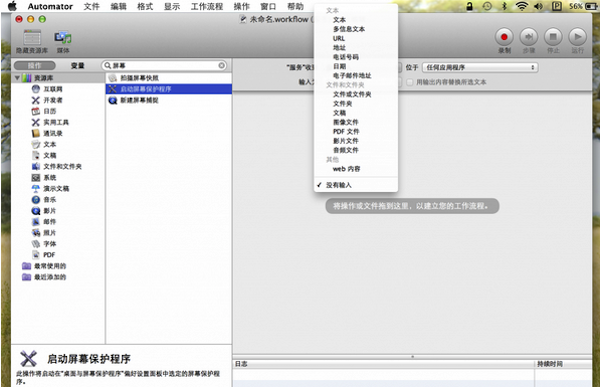Screen dimensions: 600x387
Task: Select the 文稿 library category
Action: tap(49, 155)
